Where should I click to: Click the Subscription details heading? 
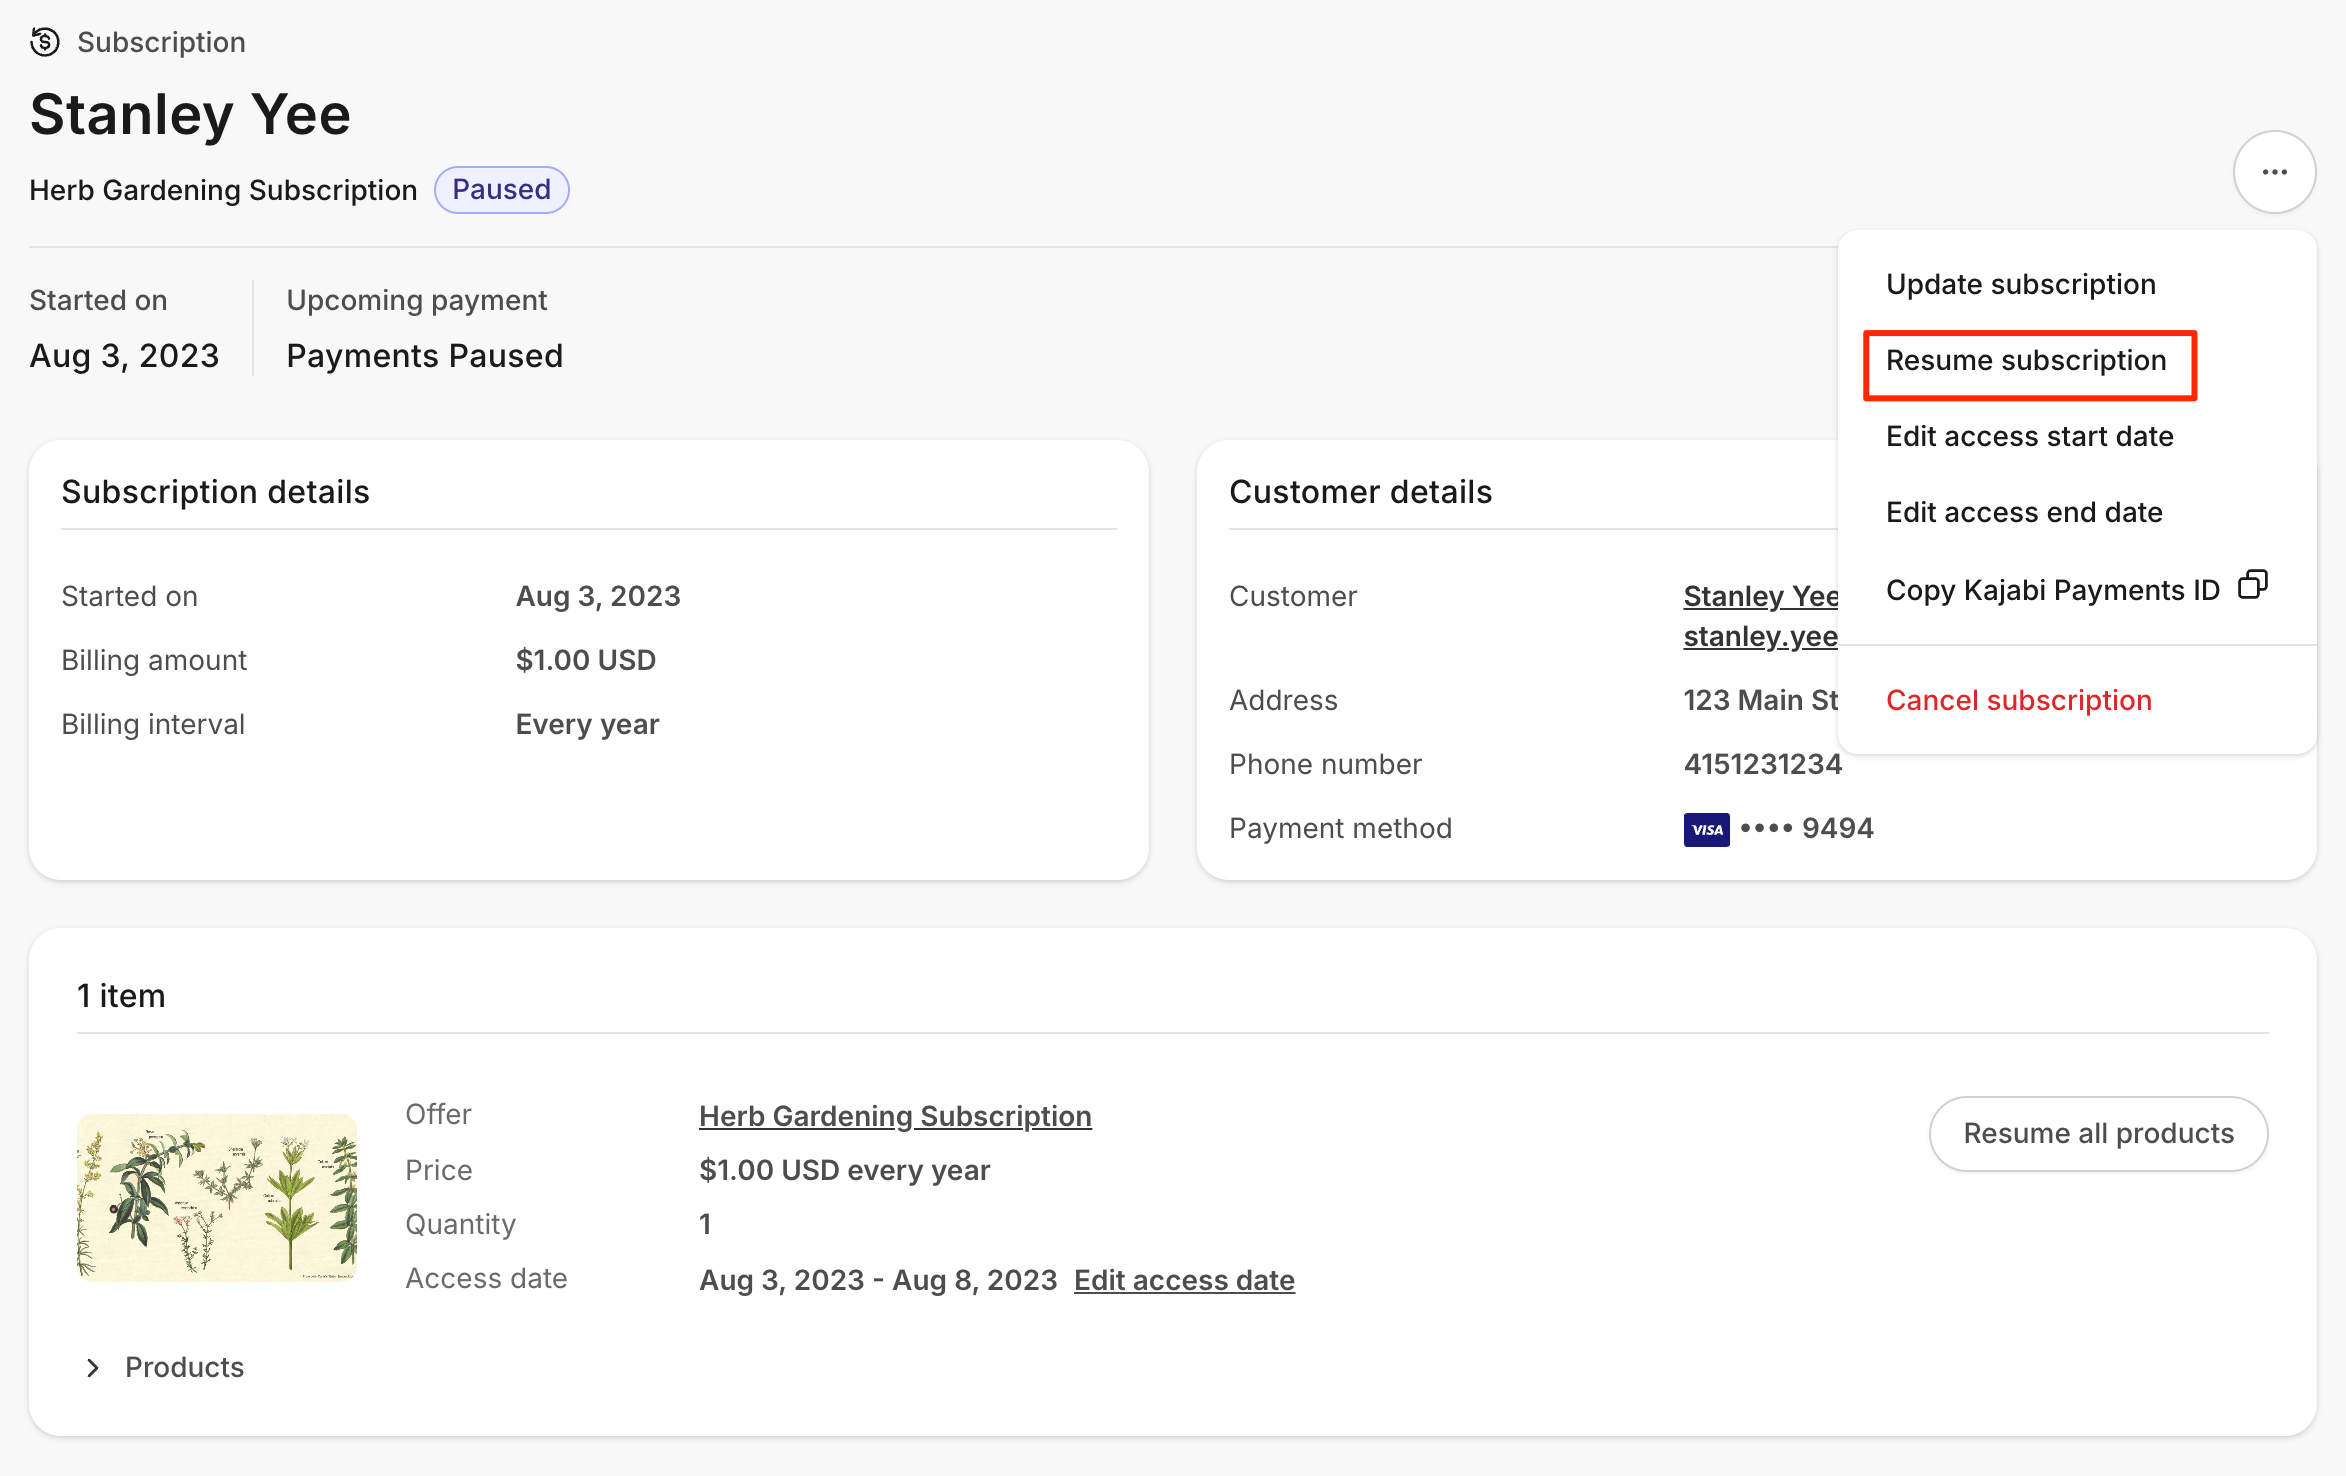pyautogui.click(x=215, y=492)
